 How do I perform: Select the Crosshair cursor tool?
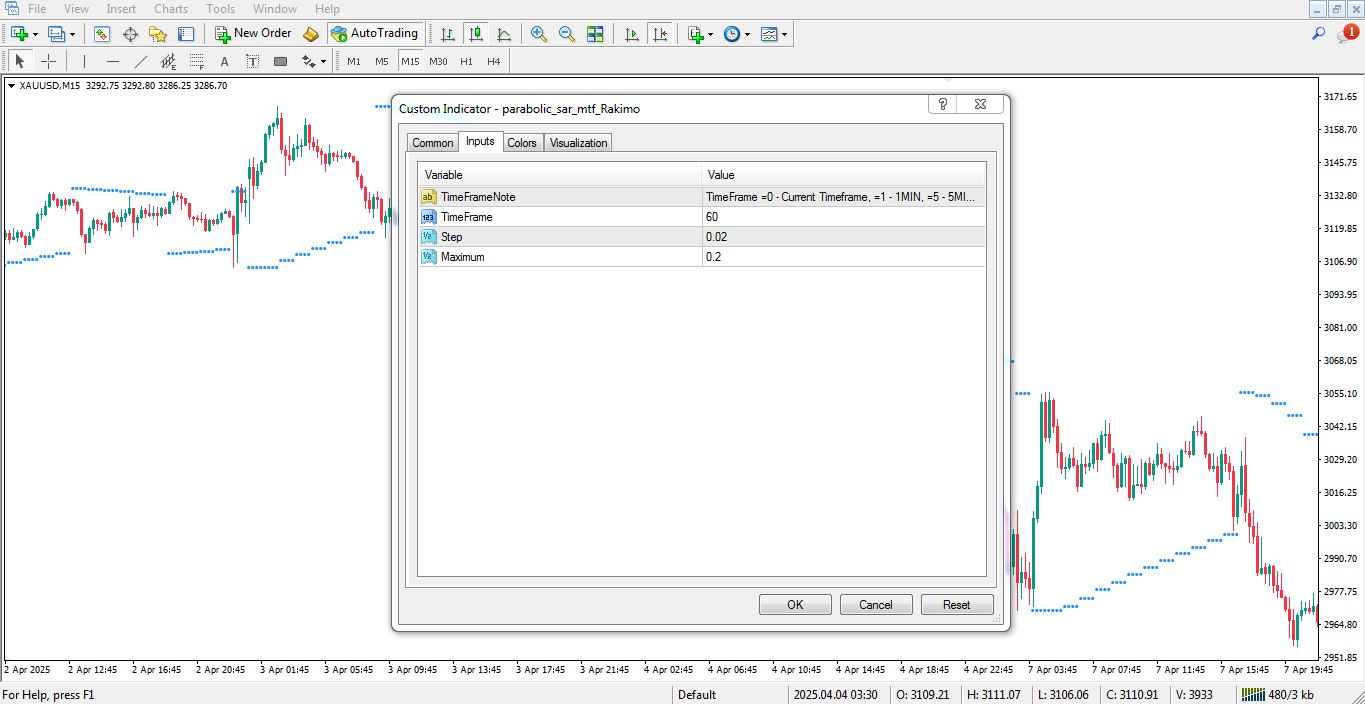pos(48,62)
